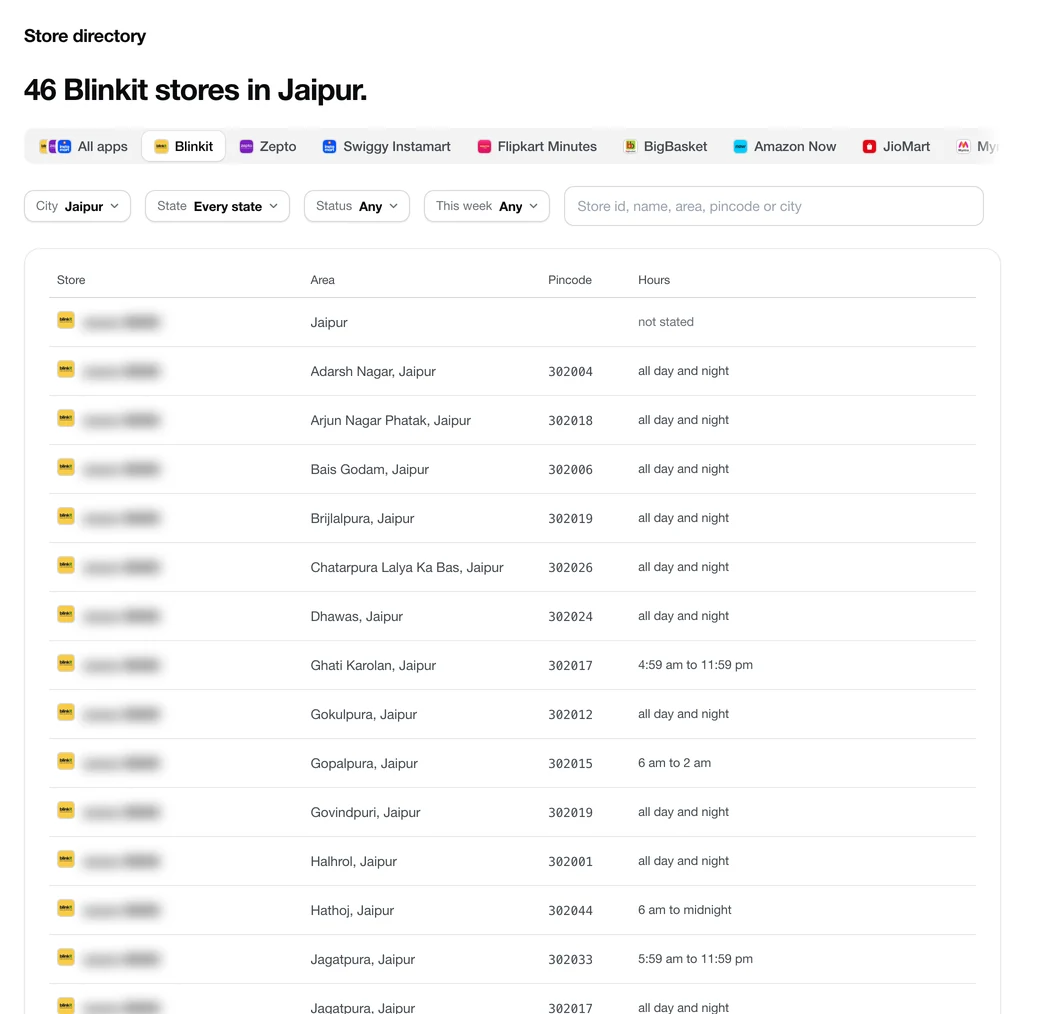Click the Blinkit icon in the 'not stated' row
This screenshot has height=1014, width=1040.
pos(66,320)
